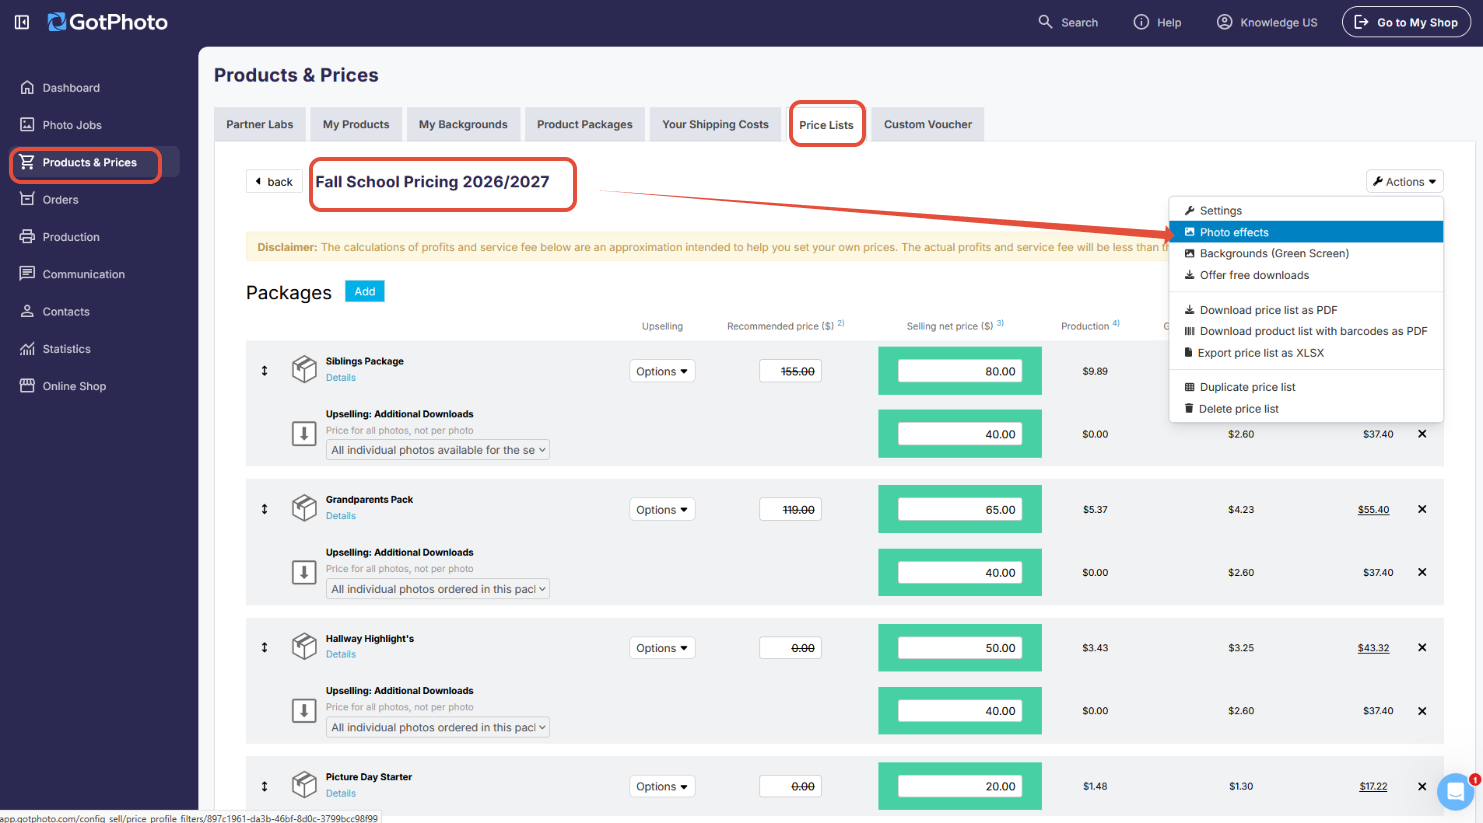Click the Siblings Package box icon

(x=304, y=370)
